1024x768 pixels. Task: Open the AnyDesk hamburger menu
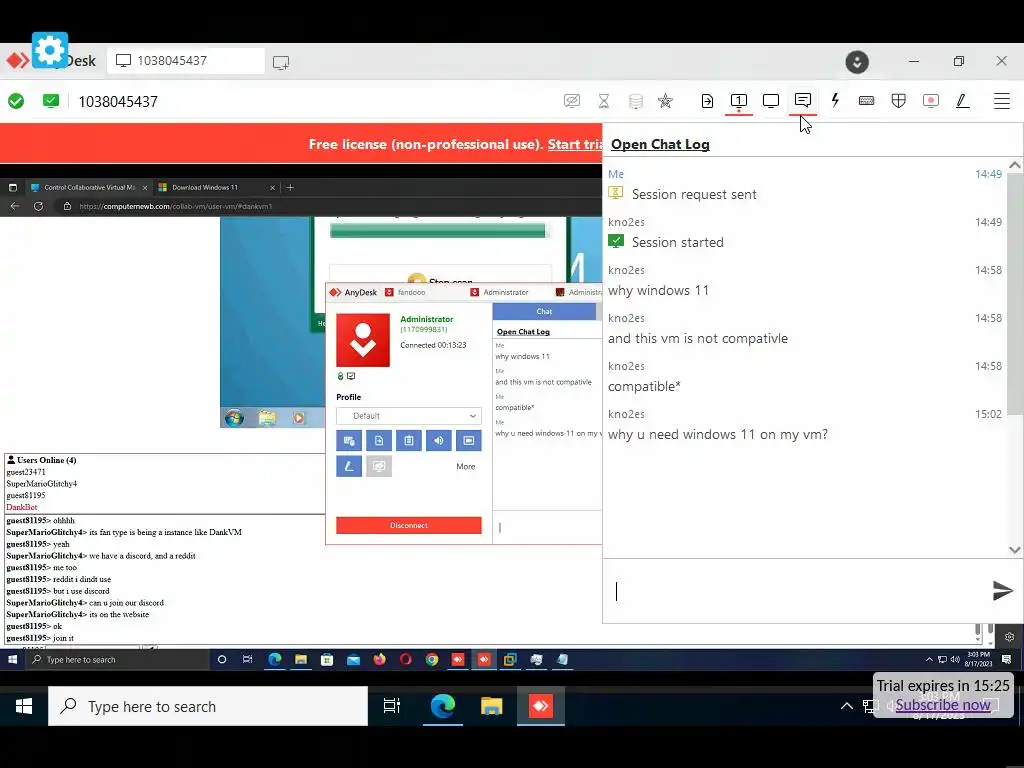click(1002, 101)
